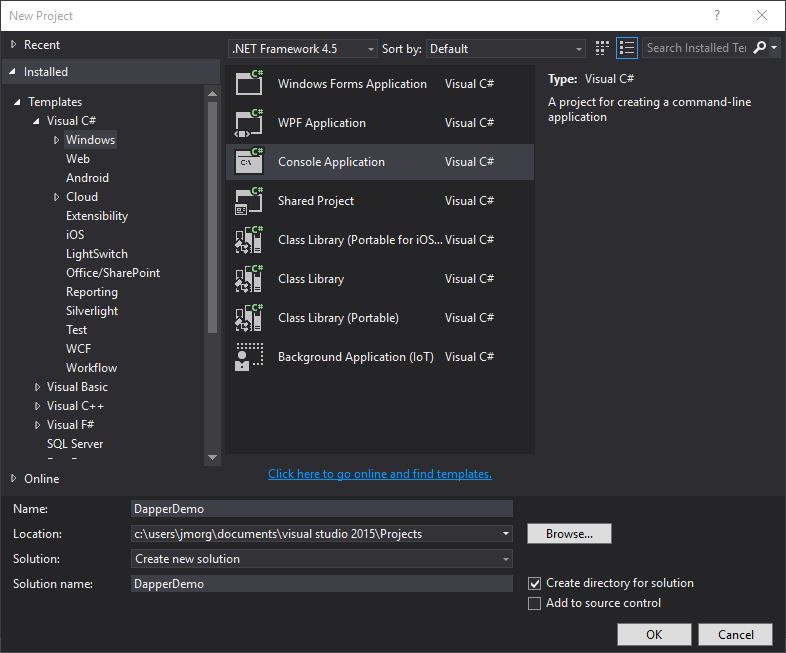786x653 pixels.
Task: Toggle Create directory for solution checkbox
Action: (x=534, y=583)
